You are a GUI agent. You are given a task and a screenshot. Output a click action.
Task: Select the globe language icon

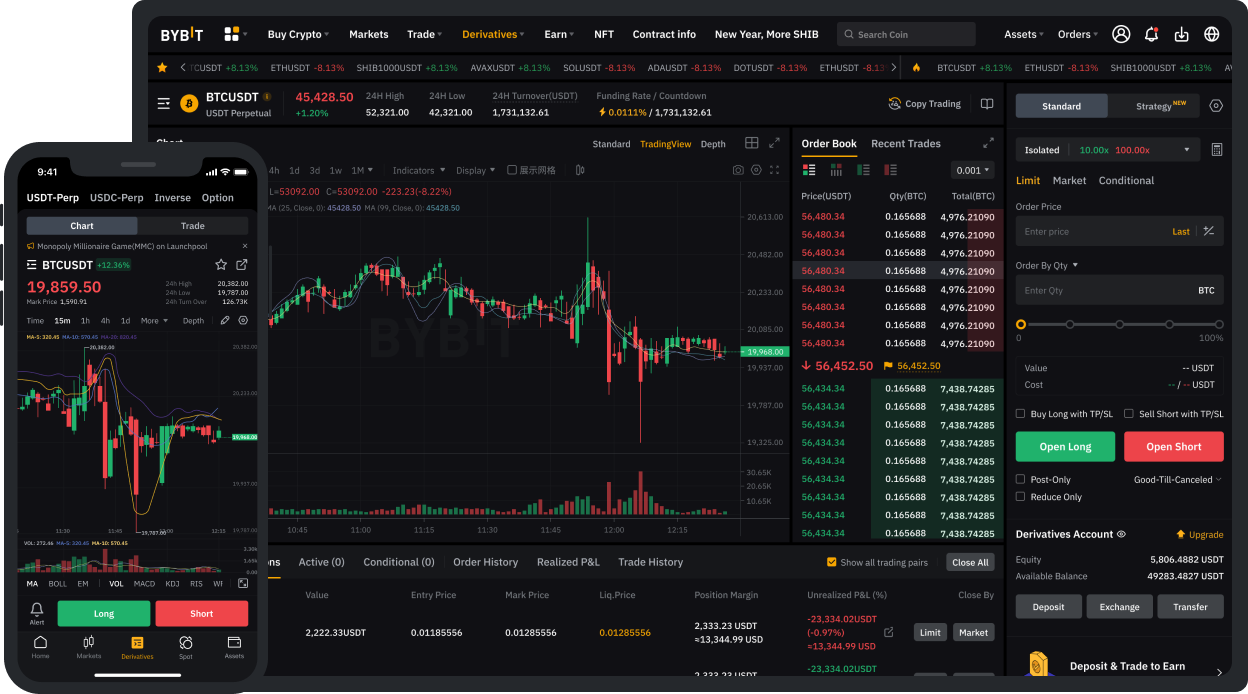click(1211, 33)
